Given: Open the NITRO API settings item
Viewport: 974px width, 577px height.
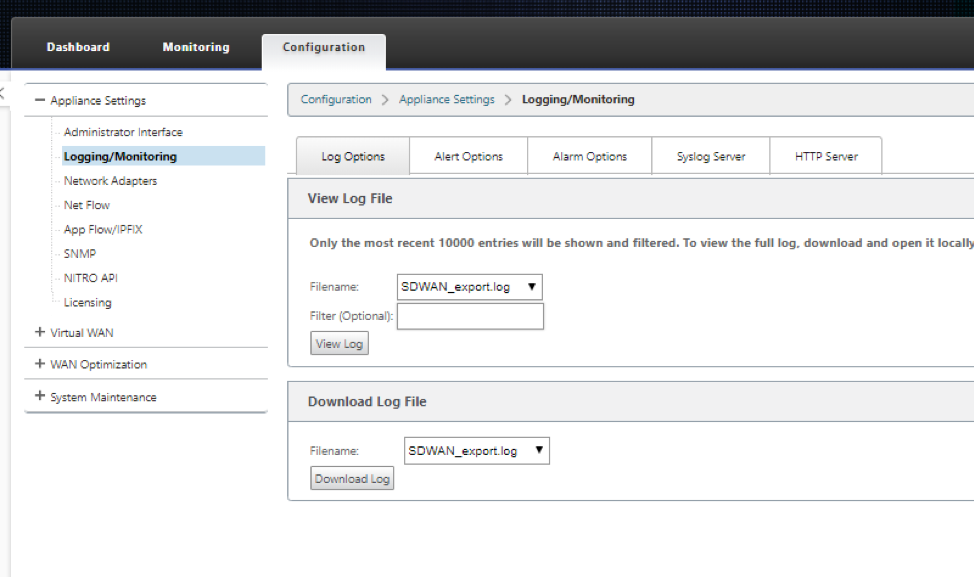Looking at the screenshot, I should click(91, 278).
